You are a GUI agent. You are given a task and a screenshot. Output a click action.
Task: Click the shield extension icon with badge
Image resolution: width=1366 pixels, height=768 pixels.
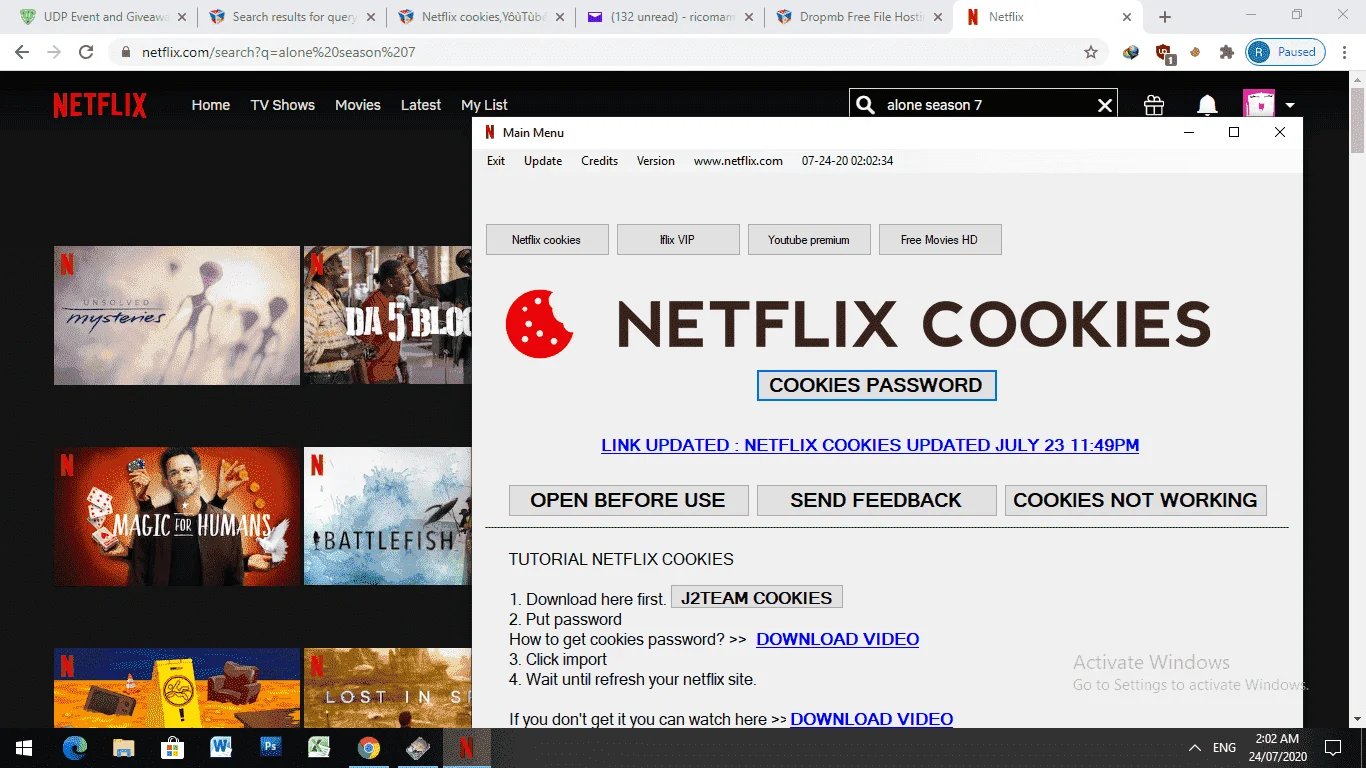1164,53
